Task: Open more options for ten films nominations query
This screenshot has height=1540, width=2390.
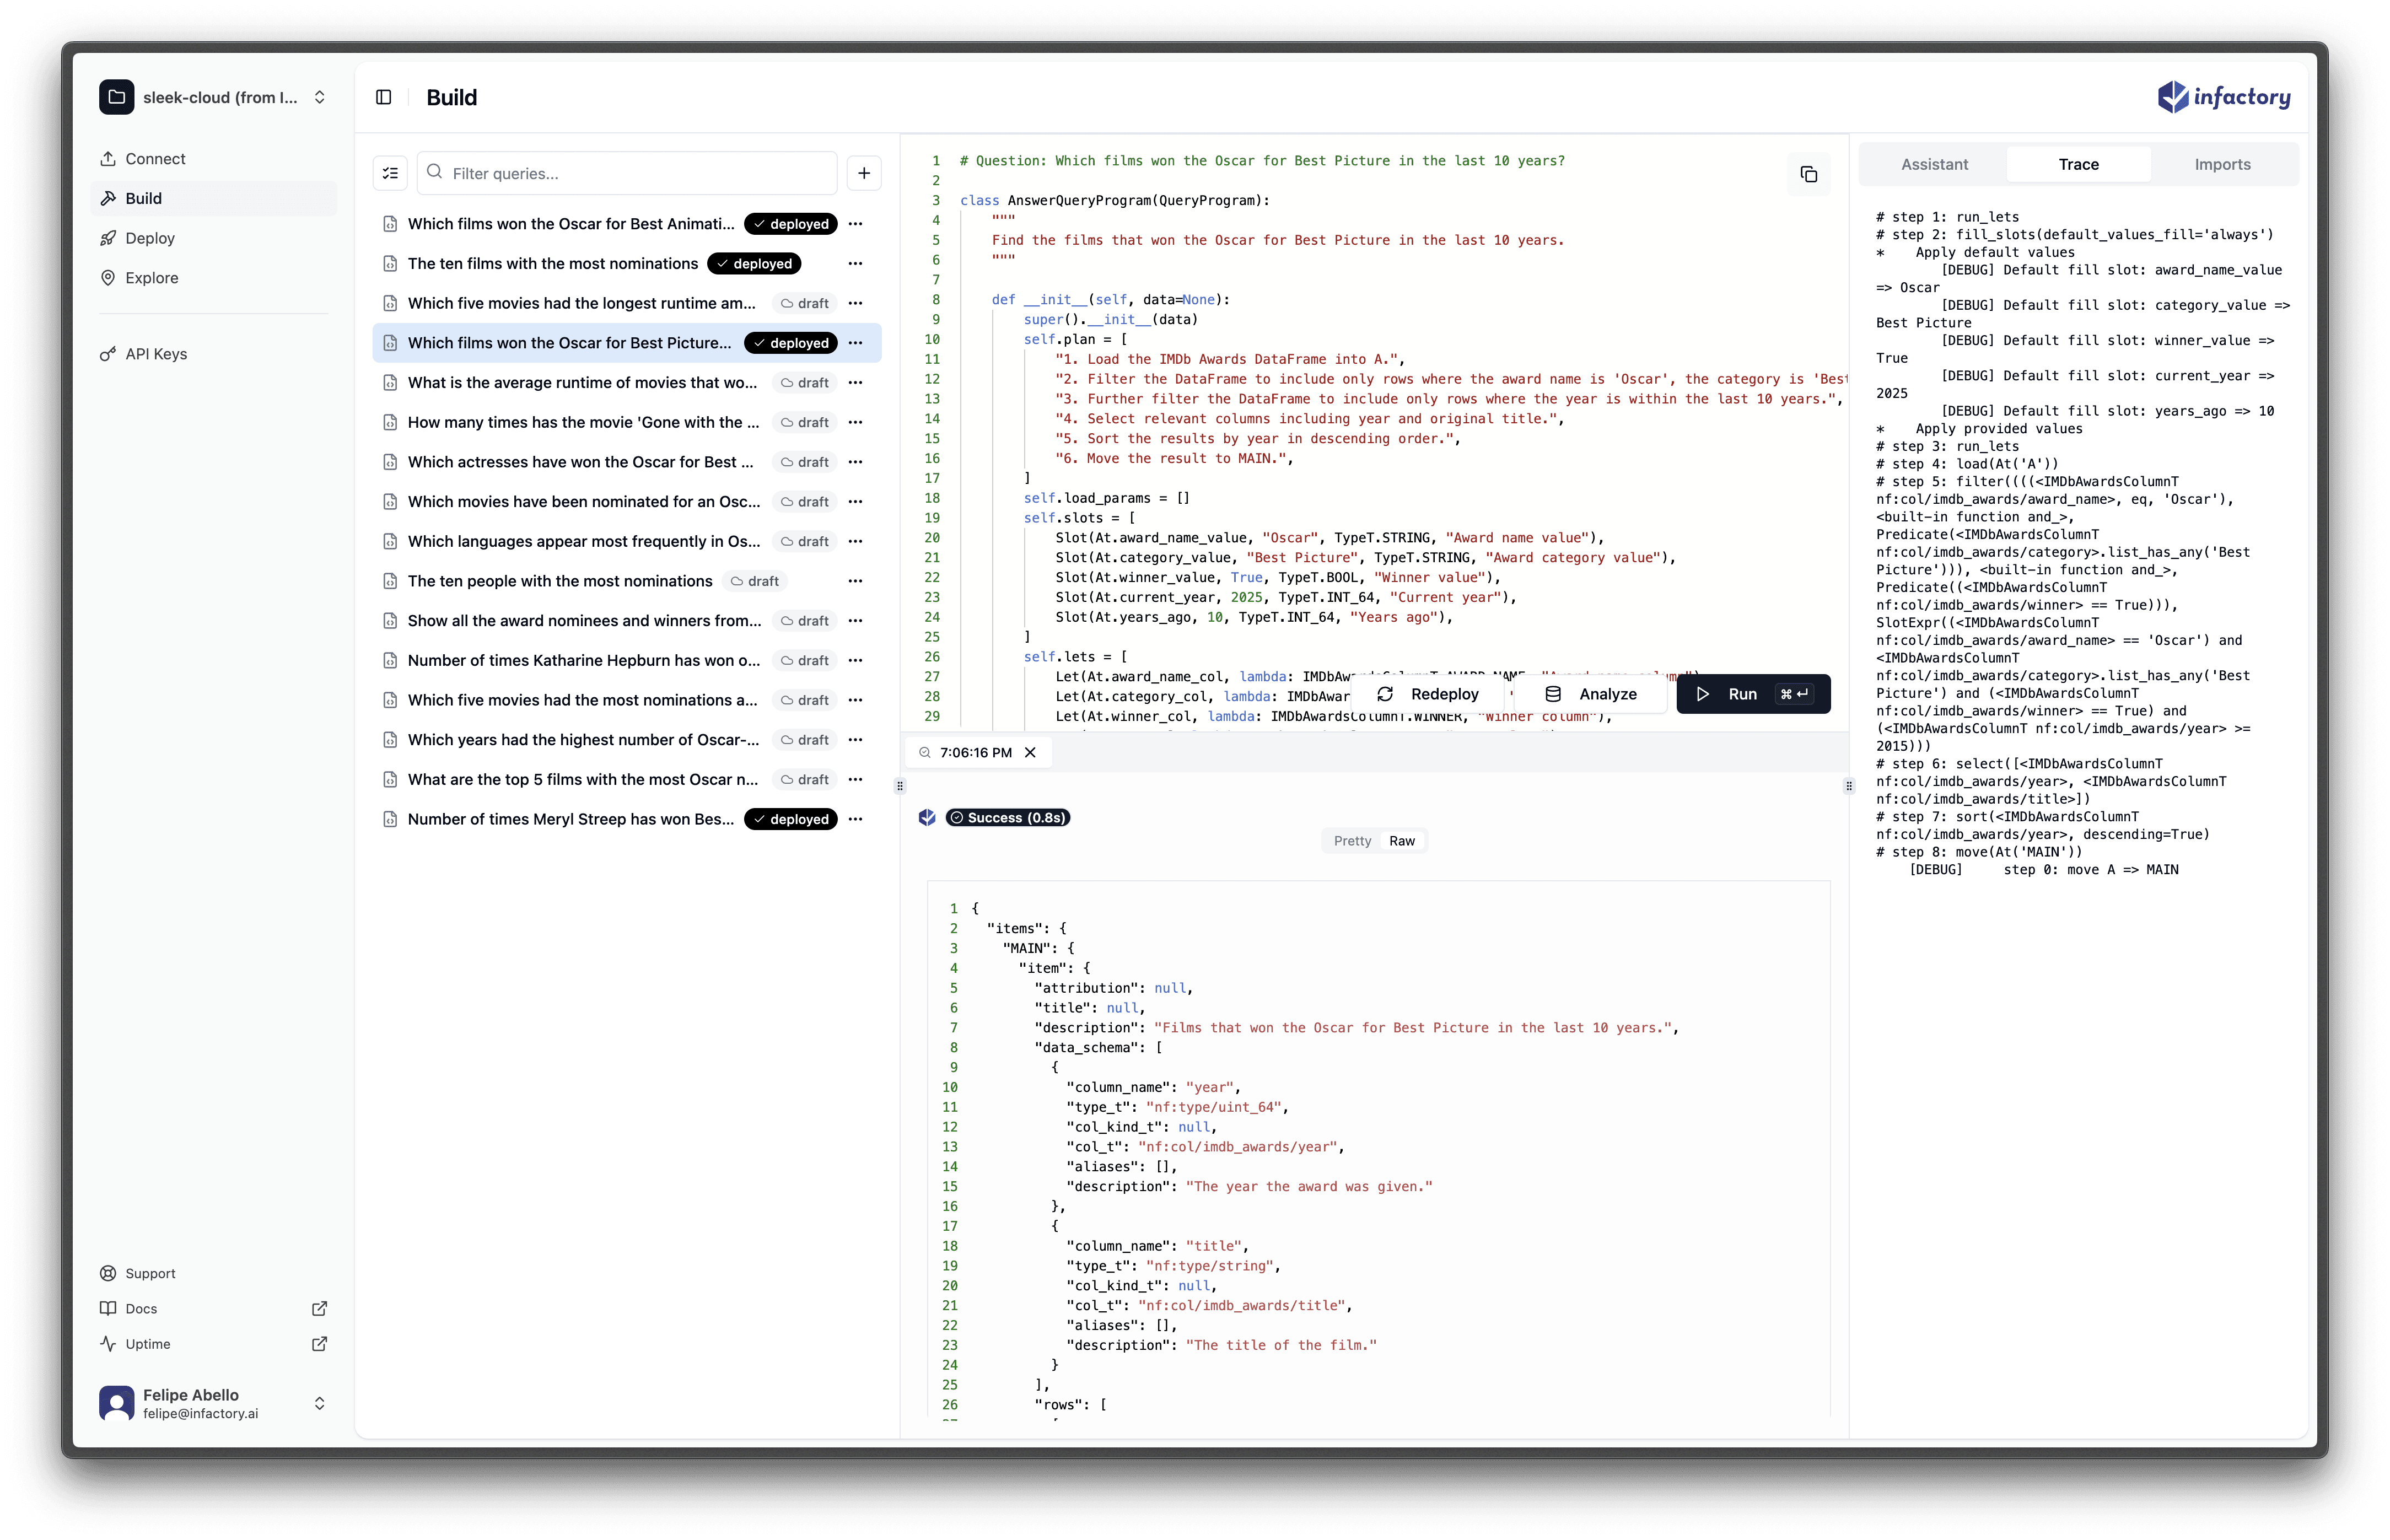Action: (855, 263)
